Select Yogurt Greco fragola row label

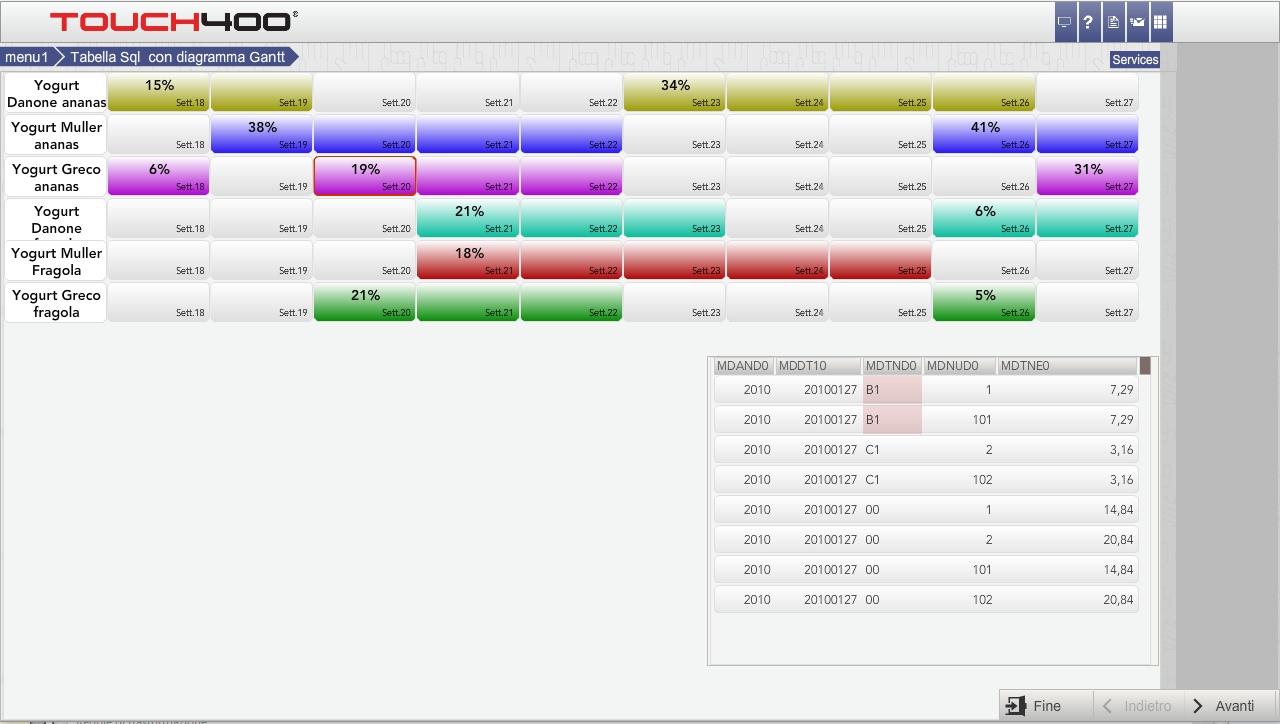pos(56,303)
